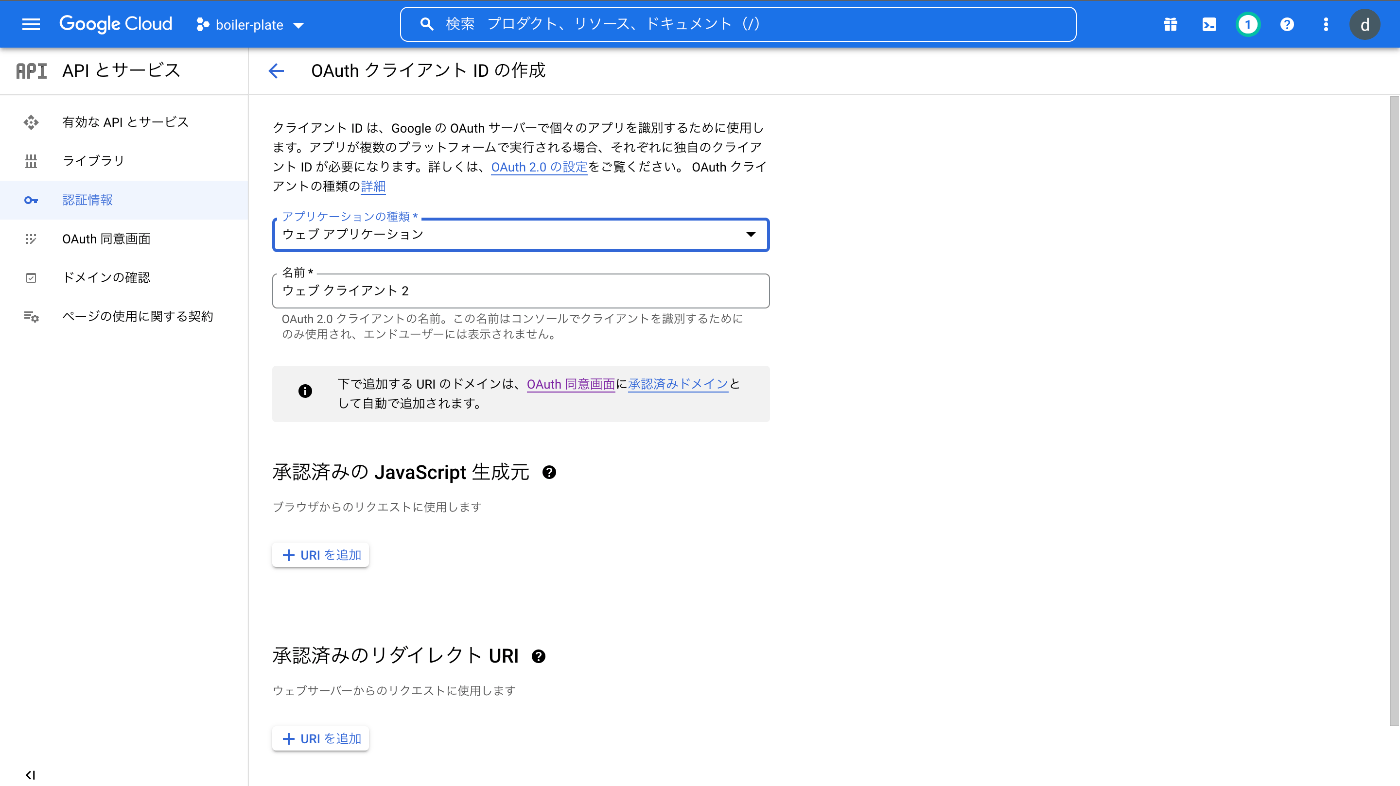Open the notifications icon showing 1
Screen dimensions: 1400x786
click(x=1247, y=24)
